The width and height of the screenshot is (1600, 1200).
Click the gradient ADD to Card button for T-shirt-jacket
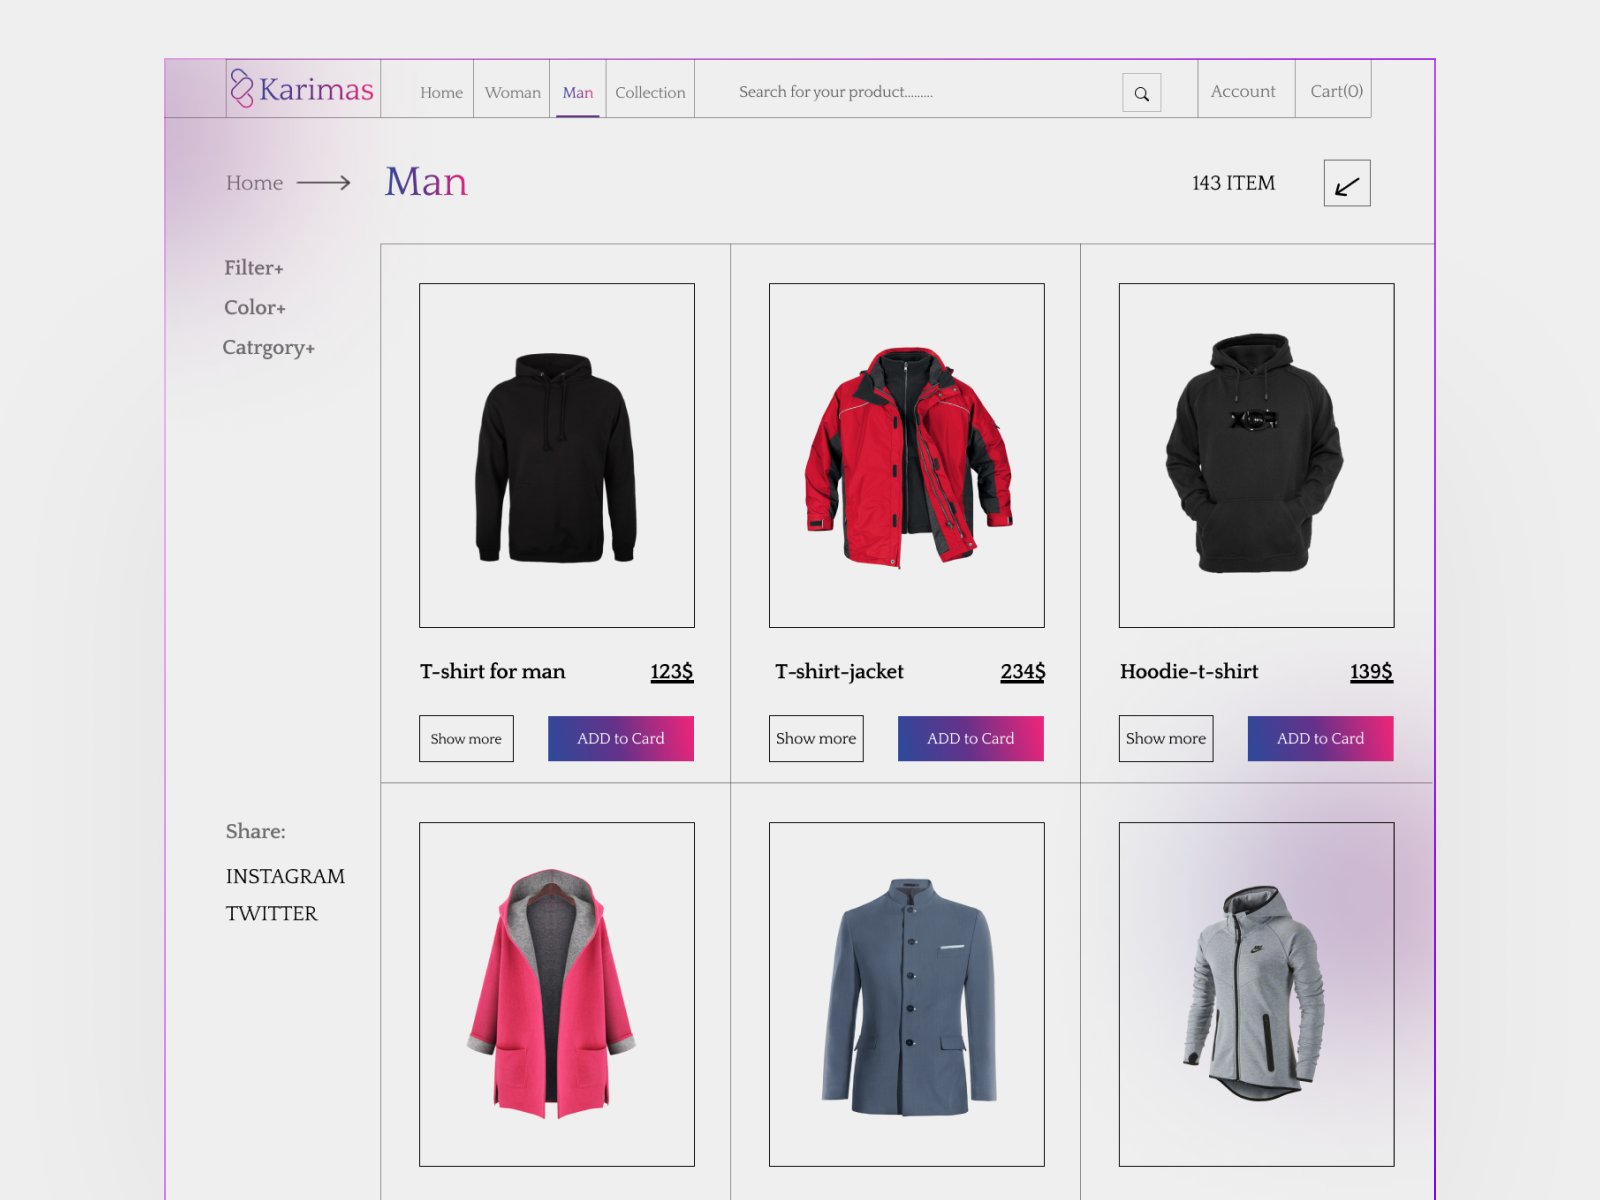point(970,738)
